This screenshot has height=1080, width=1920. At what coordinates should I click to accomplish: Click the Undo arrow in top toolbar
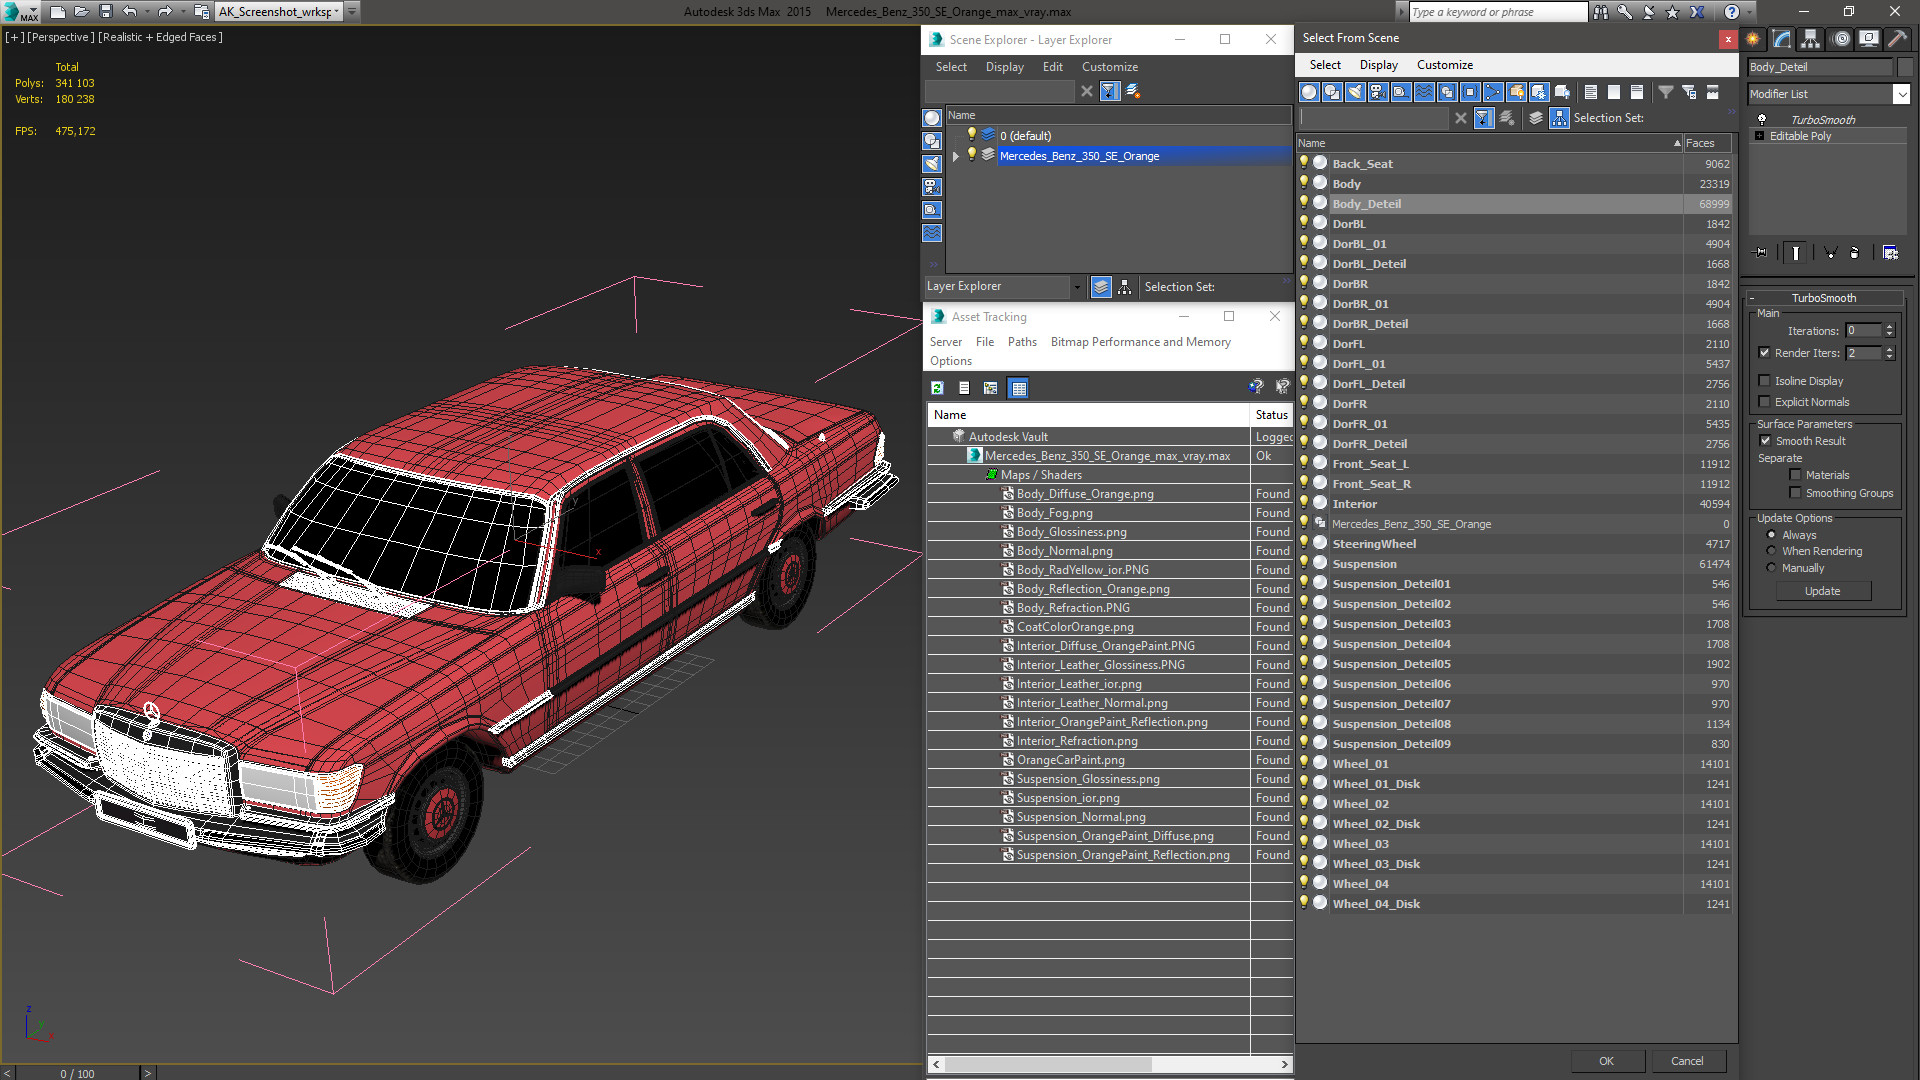coord(130,12)
